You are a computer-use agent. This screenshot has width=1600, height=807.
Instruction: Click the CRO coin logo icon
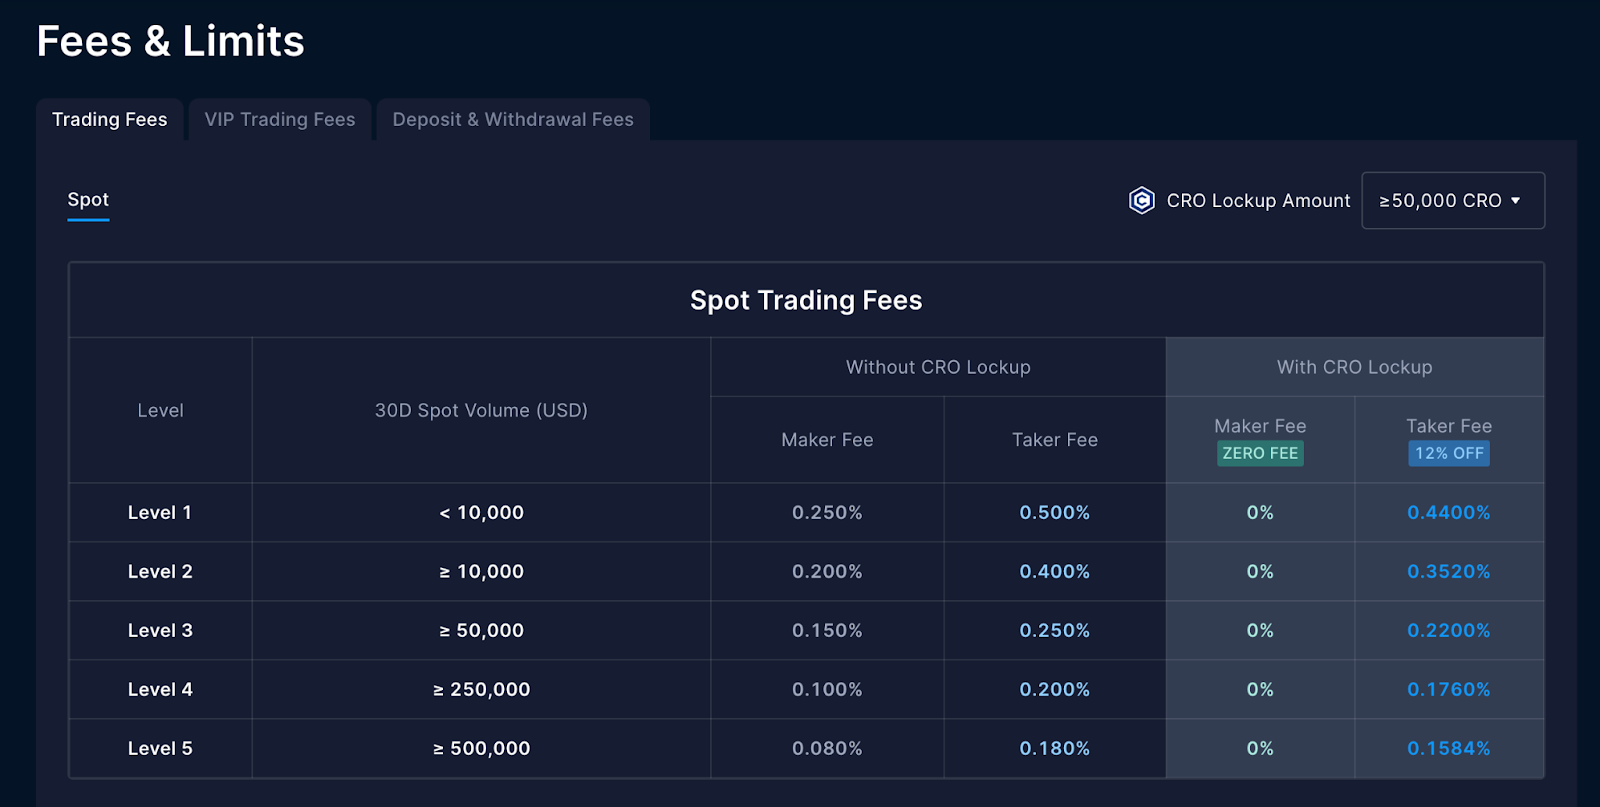1141,201
